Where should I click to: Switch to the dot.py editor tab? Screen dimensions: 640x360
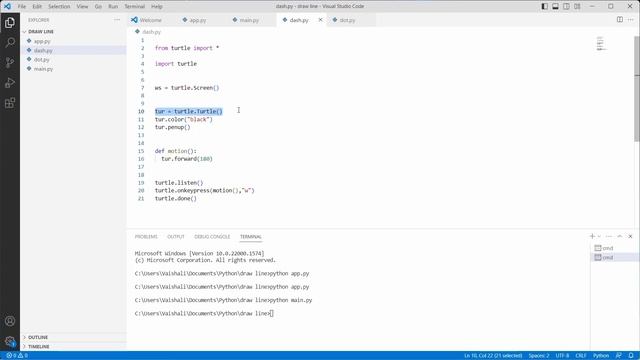point(347,20)
